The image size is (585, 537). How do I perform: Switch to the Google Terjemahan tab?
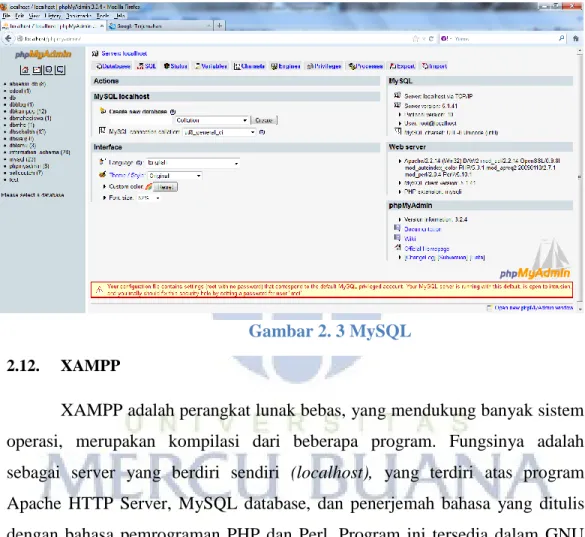[159, 26]
